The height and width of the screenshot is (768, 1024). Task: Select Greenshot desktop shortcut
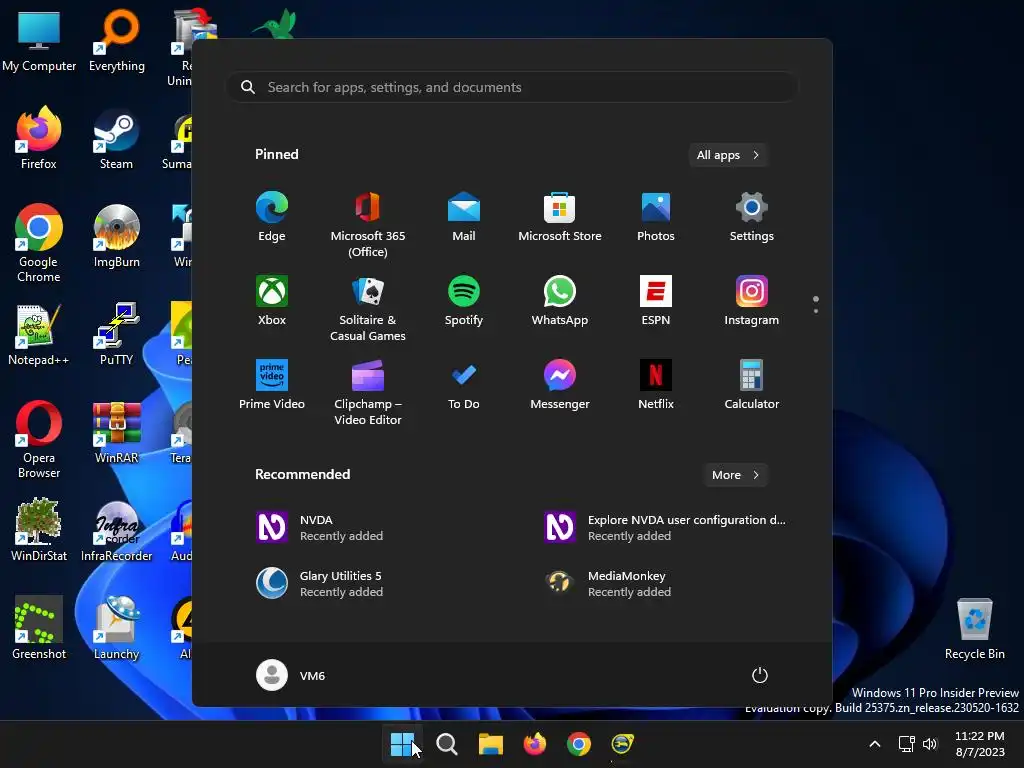pos(39,628)
